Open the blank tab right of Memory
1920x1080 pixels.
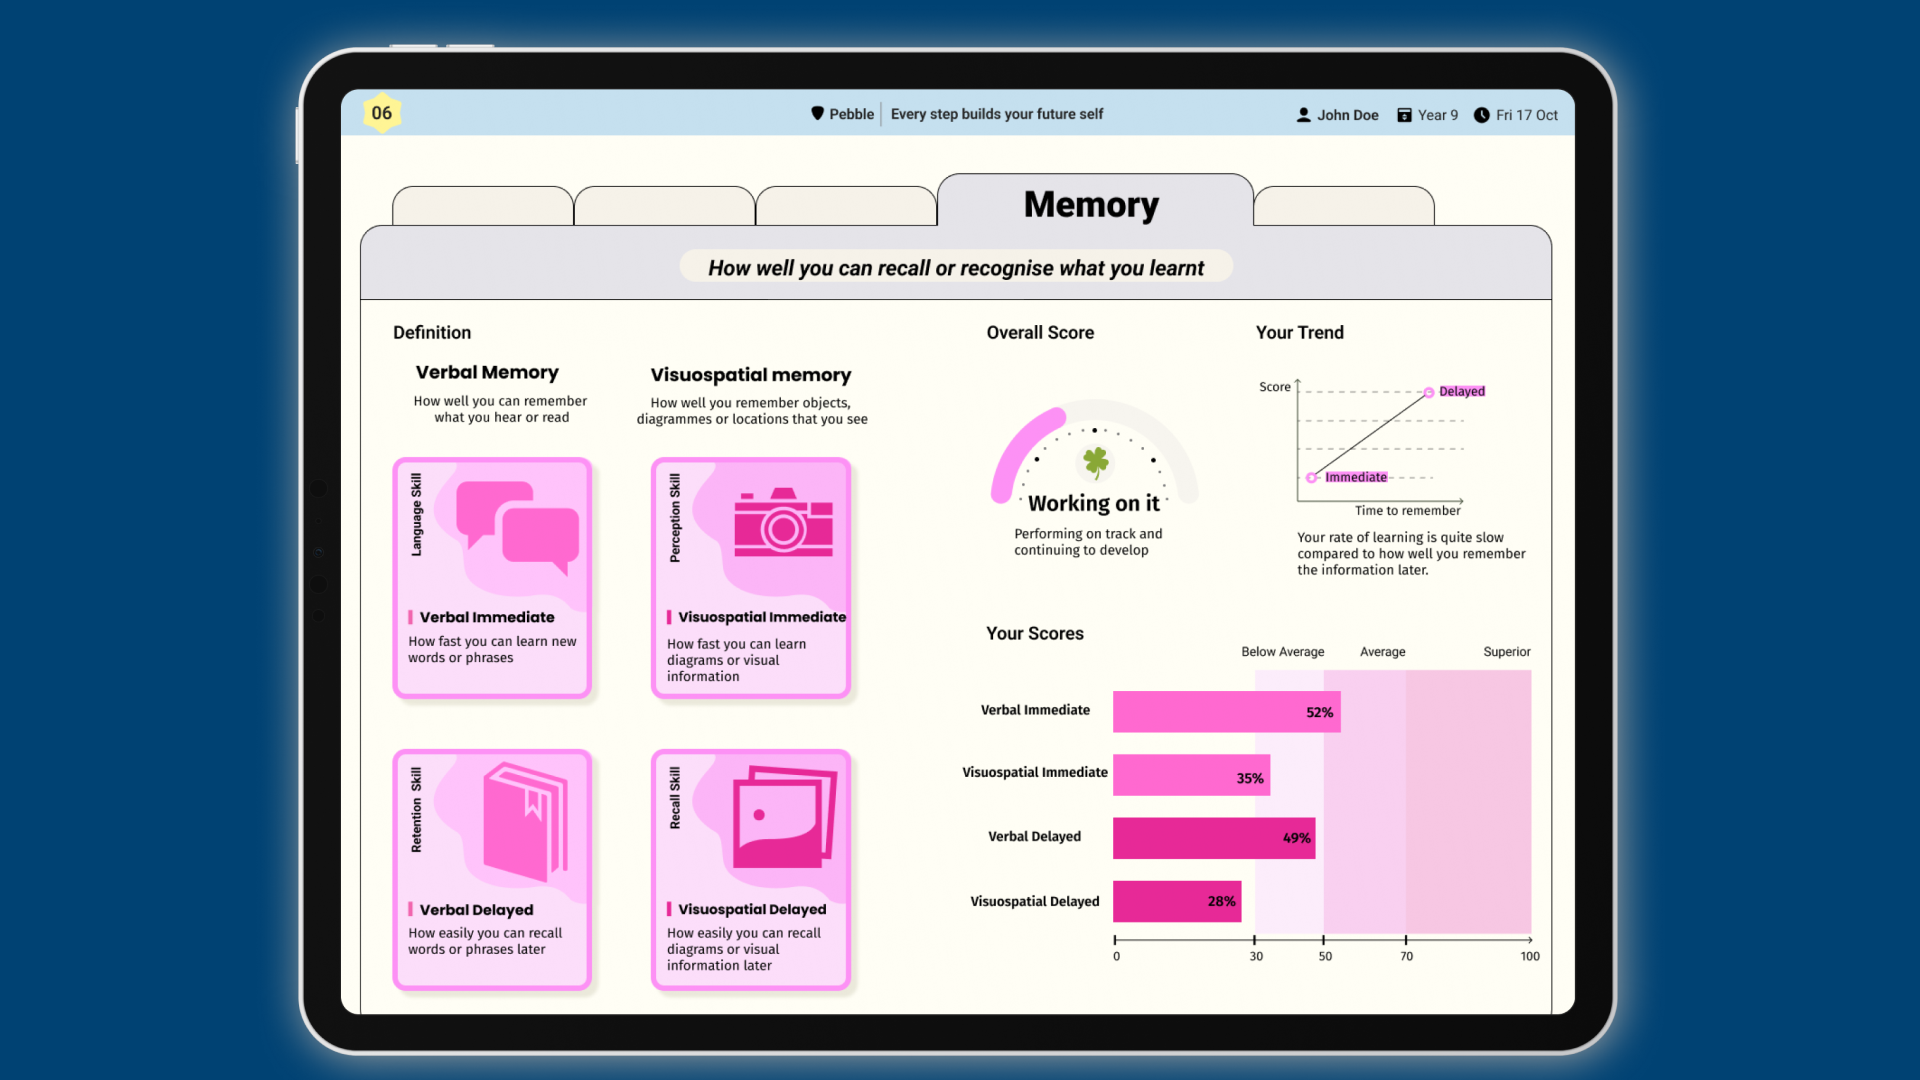coord(1343,206)
